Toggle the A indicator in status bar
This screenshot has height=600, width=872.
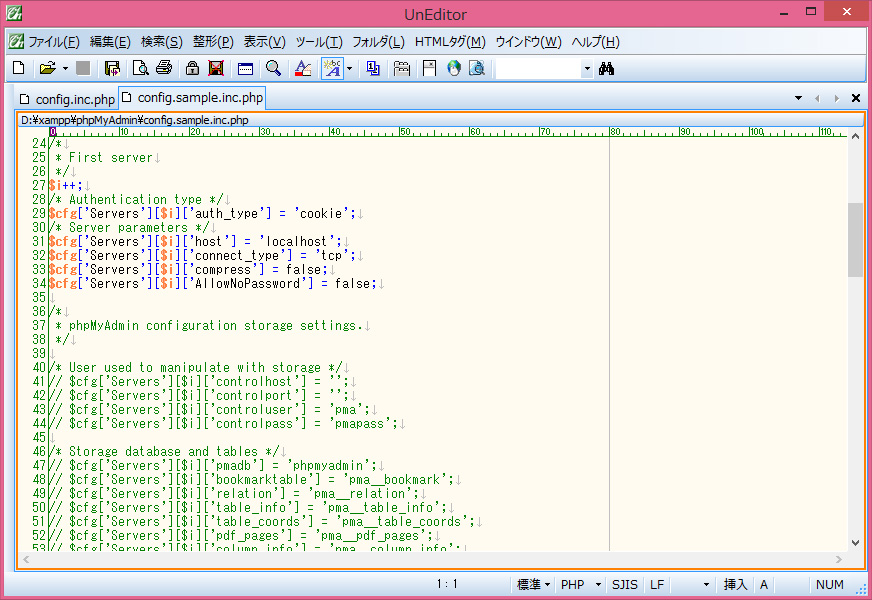coord(764,584)
